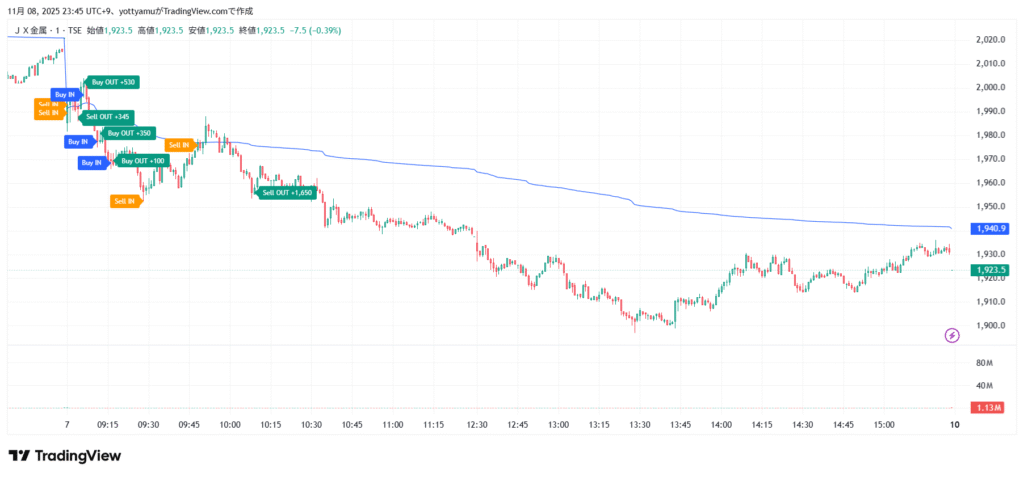Select the Sell OUT +345 trade marker

[108, 117]
